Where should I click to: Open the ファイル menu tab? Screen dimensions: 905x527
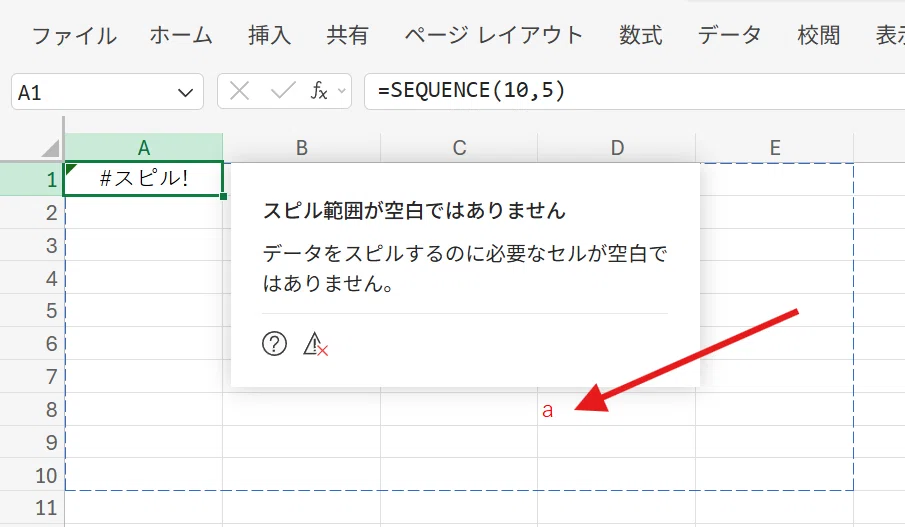click(x=74, y=36)
